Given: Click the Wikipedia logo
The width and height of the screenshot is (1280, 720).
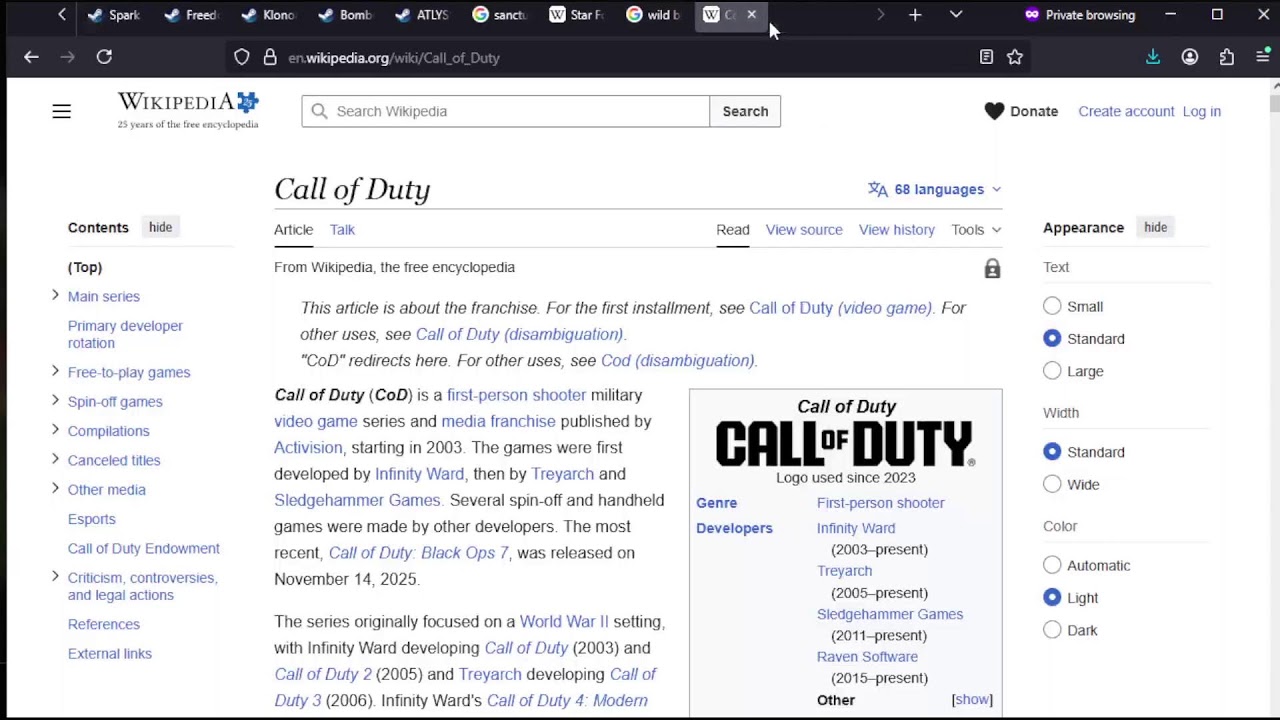Looking at the screenshot, I should [188, 110].
